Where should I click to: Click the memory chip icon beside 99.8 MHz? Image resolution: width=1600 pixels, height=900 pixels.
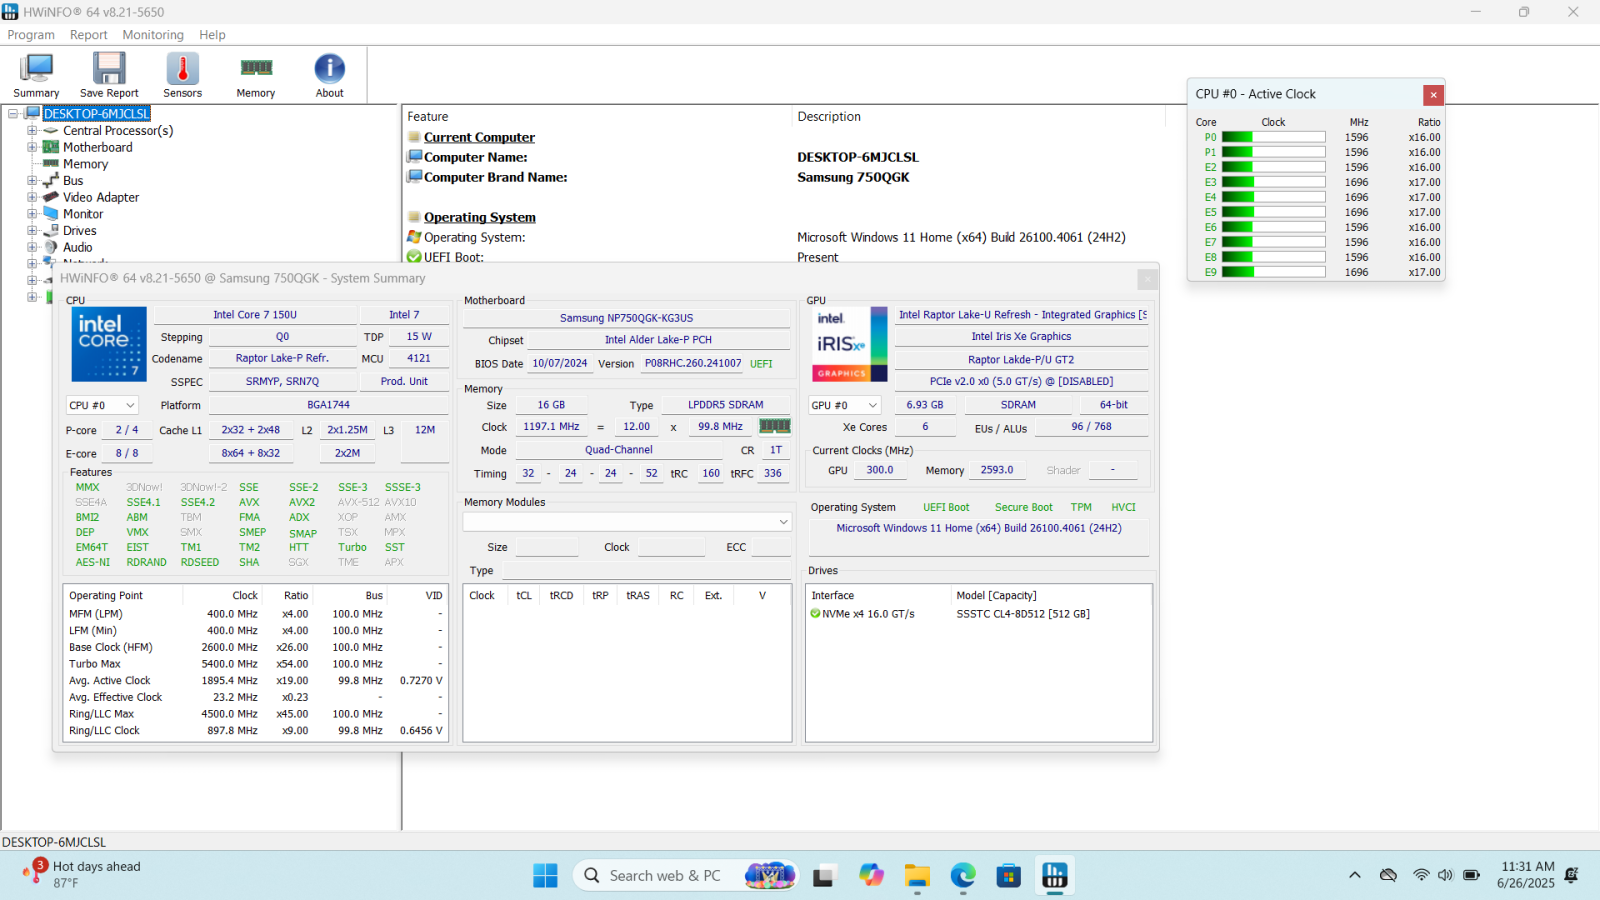775,426
